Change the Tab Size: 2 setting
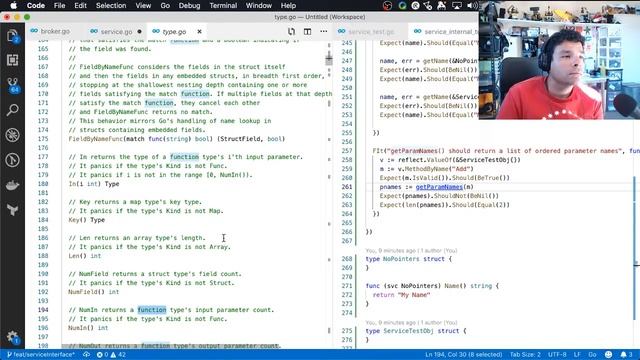This screenshot has width=640, height=360. [x=525, y=355]
